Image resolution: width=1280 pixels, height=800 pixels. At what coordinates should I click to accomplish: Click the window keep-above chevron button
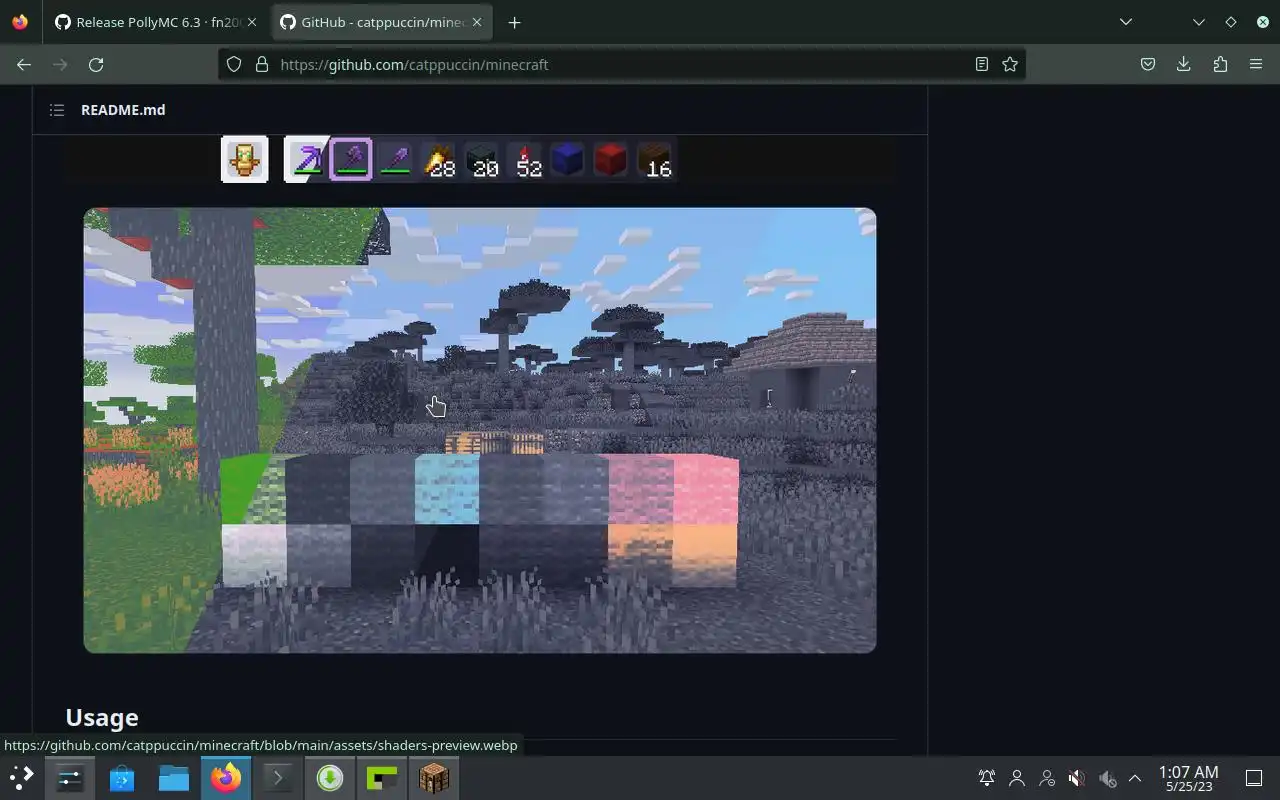tap(1199, 22)
